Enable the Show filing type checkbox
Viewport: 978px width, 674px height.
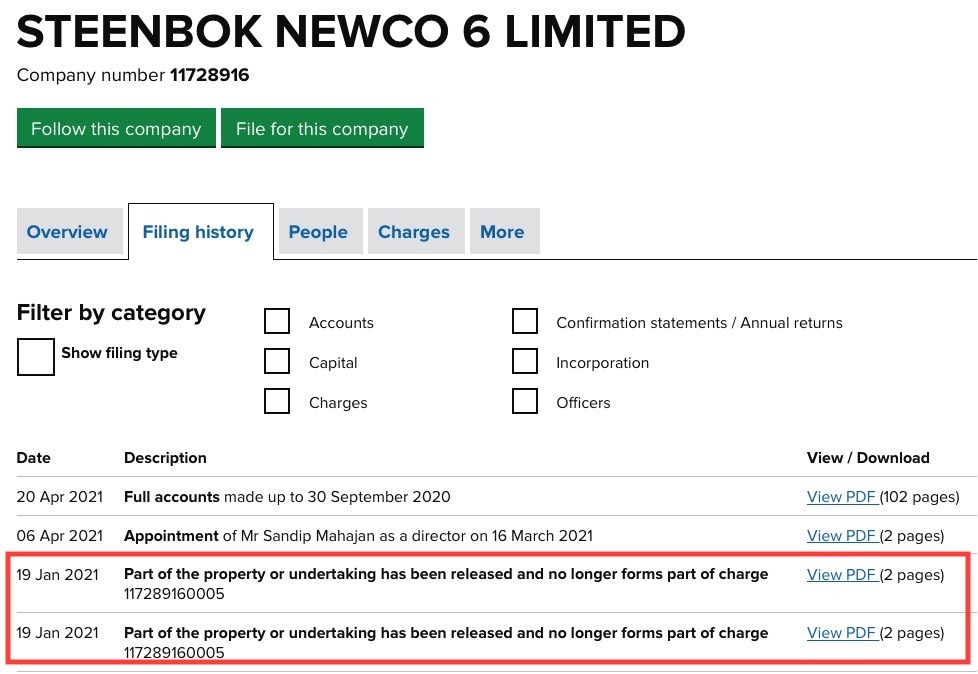click(36, 357)
